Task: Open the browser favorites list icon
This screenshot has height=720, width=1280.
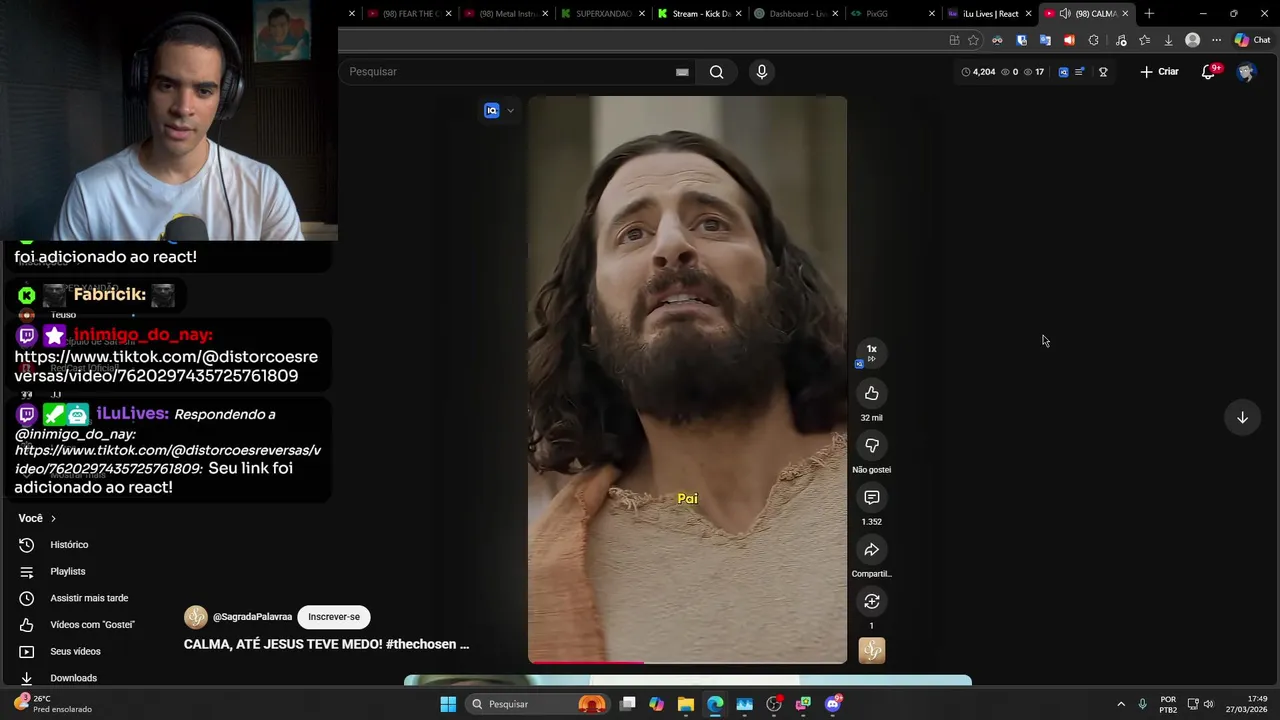Action: coord(1144,40)
